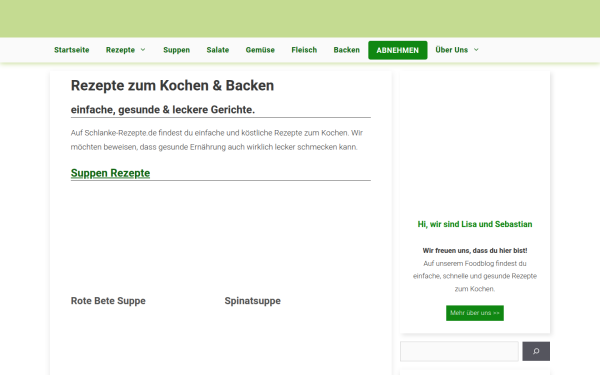Focus the sidebar search input field
This screenshot has height=375, width=600.
pyautogui.click(x=459, y=351)
